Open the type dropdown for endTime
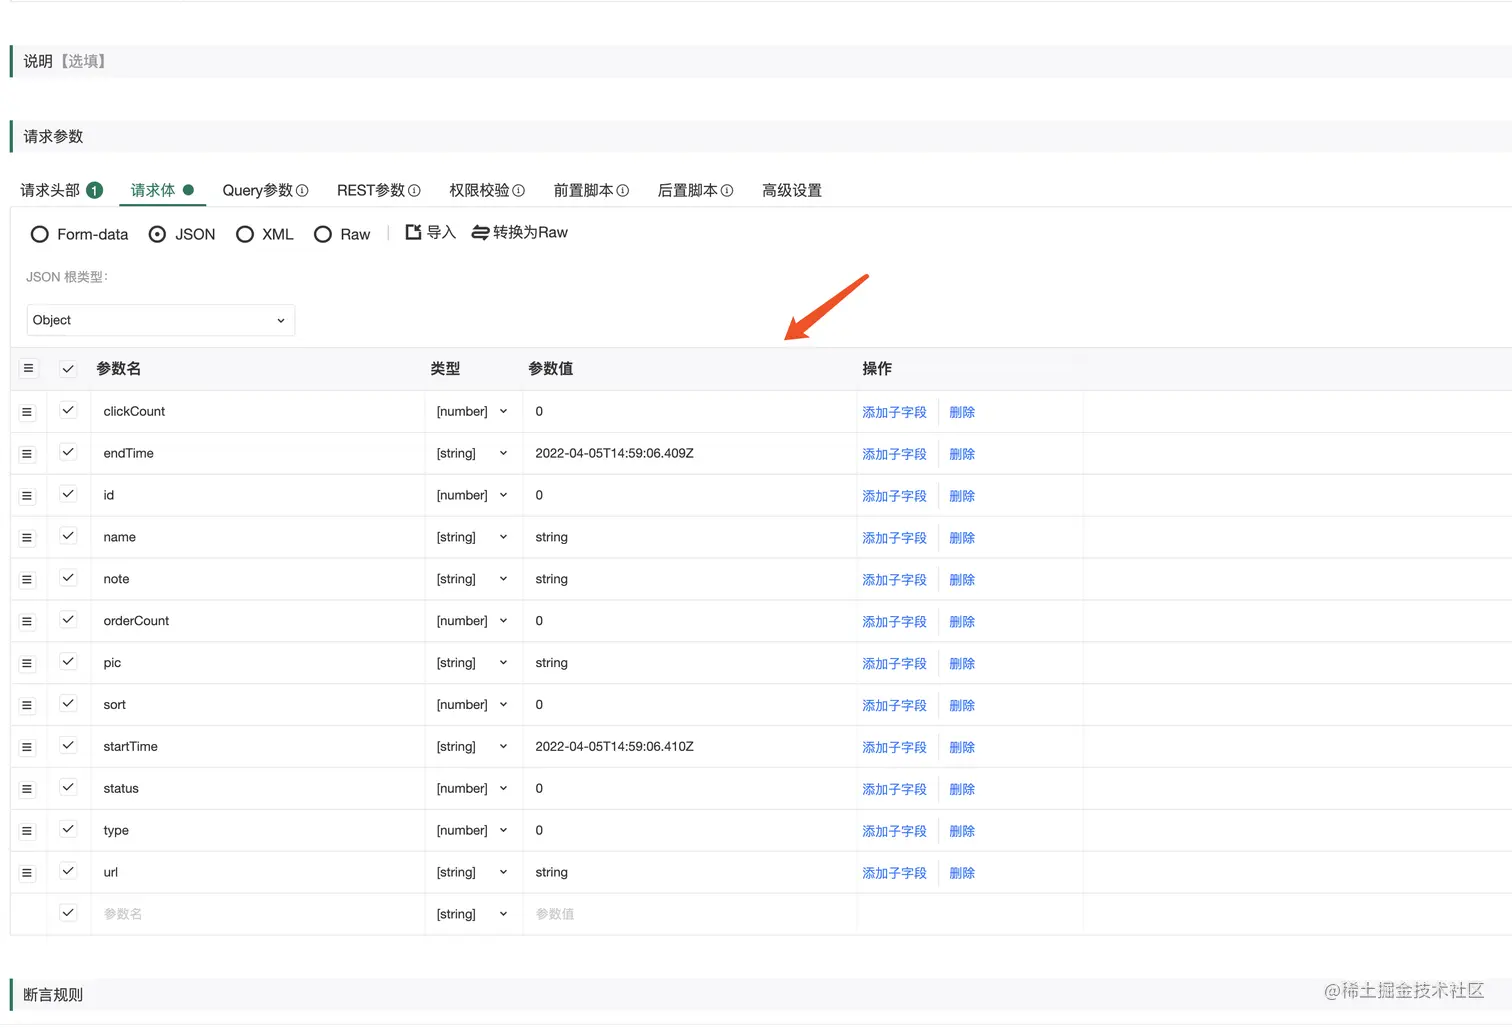This screenshot has height=1028, width=1512. (472, 454)
